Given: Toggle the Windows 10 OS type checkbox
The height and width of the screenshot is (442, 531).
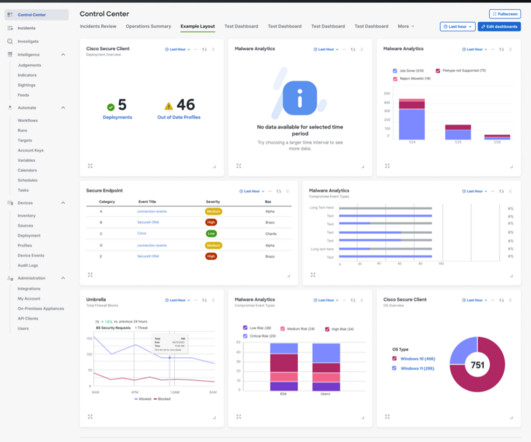Looking at the screenshot, I should tap(394, 358).
